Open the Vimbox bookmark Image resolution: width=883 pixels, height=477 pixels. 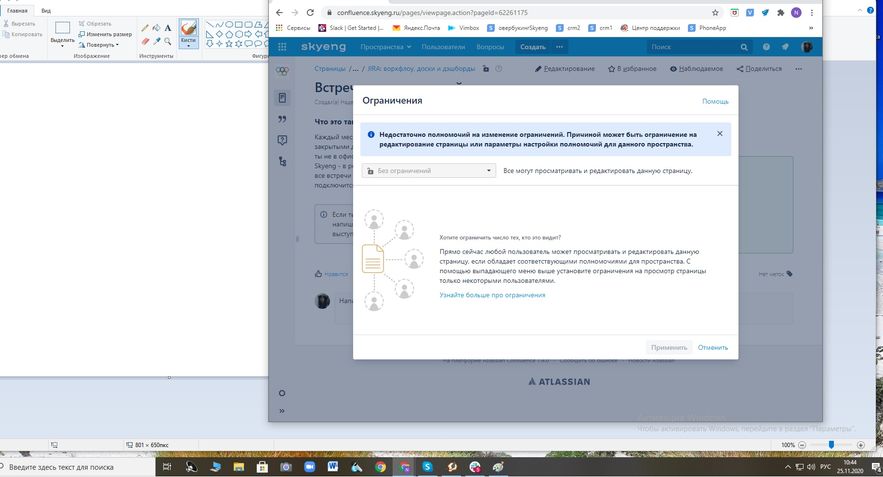(x=463, y=28)
